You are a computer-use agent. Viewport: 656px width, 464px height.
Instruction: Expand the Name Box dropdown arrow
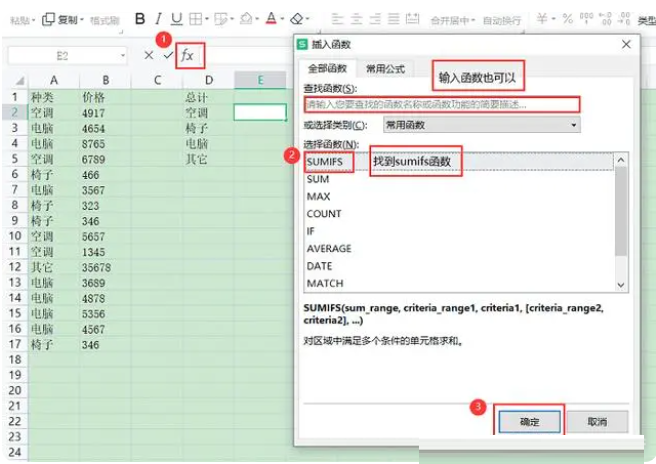[x=123, y=56]
